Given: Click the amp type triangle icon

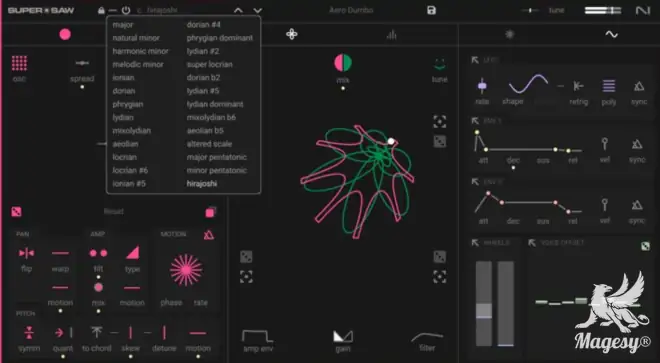Looking at the screenshot, I should pyautogui.click(x=133, y=253).
